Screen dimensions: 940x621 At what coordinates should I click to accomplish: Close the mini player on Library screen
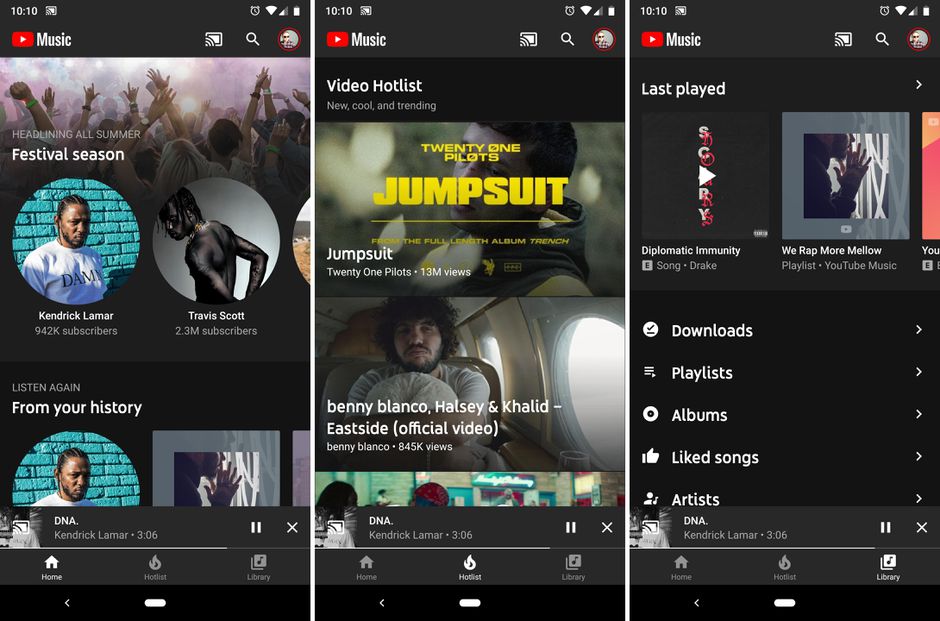(x=922, y=527)
